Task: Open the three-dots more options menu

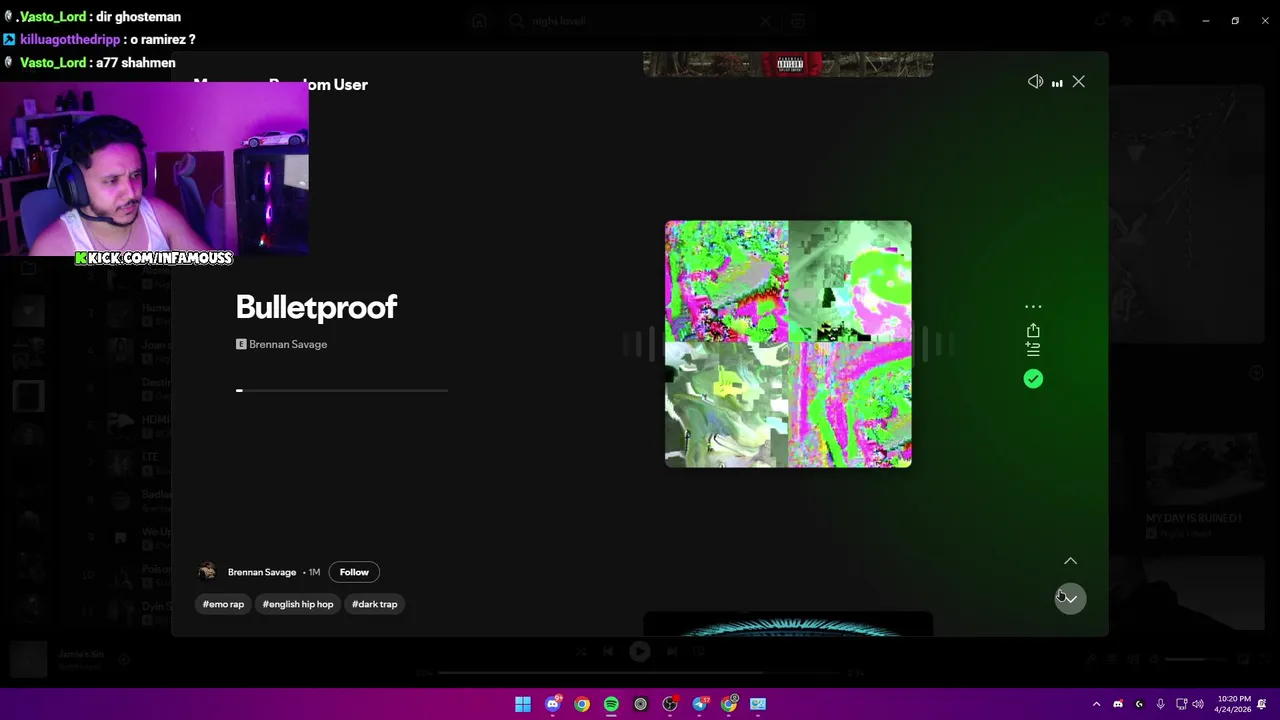Action: pos(1033,307)
